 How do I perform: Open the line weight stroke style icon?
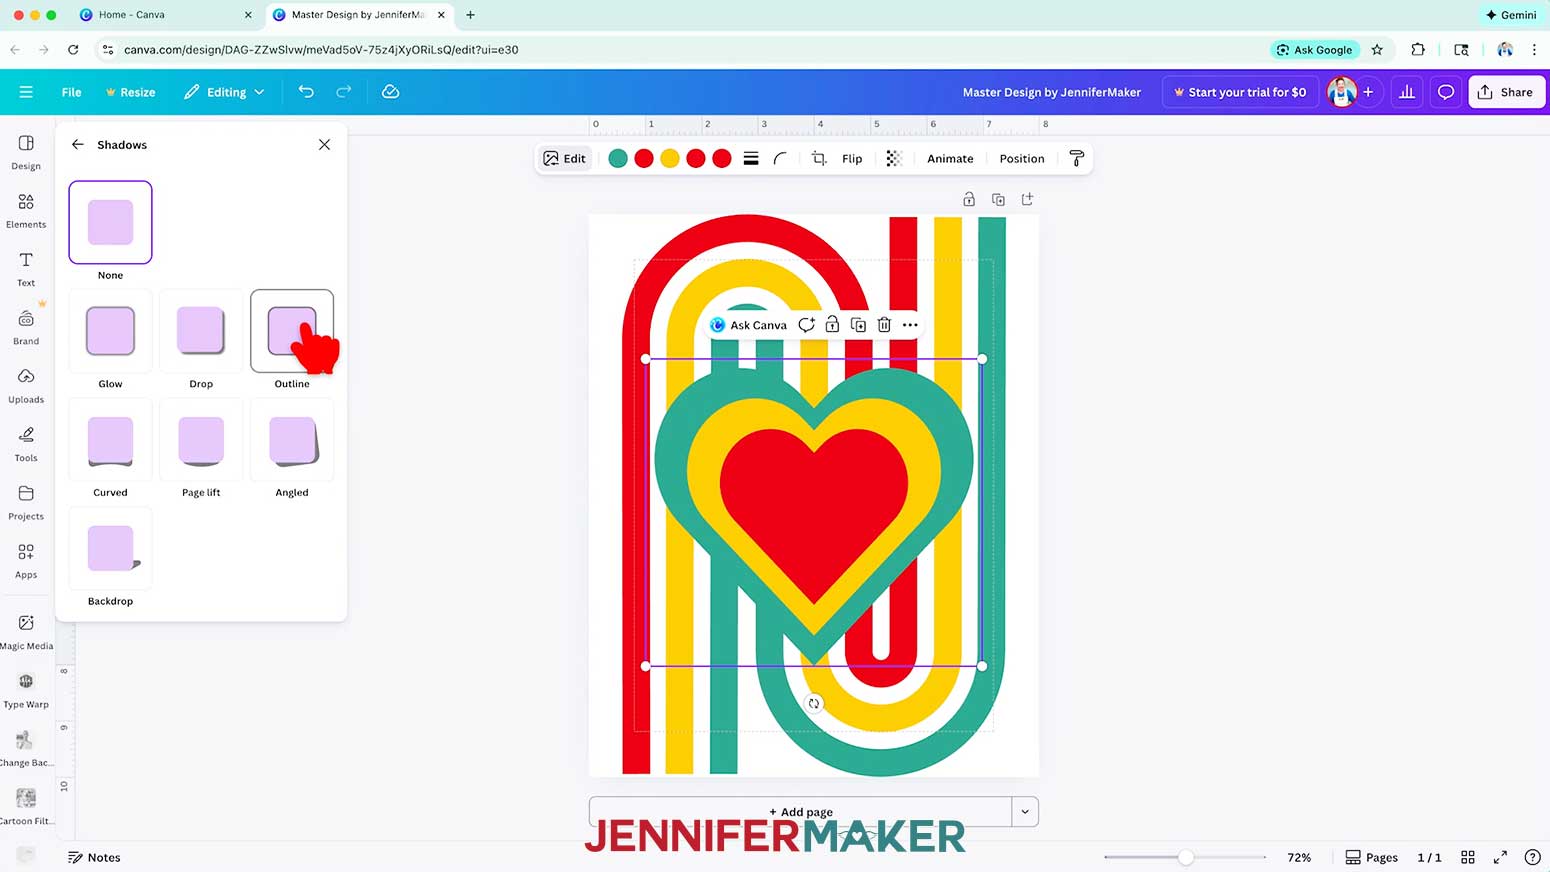(x=751, y=158)
